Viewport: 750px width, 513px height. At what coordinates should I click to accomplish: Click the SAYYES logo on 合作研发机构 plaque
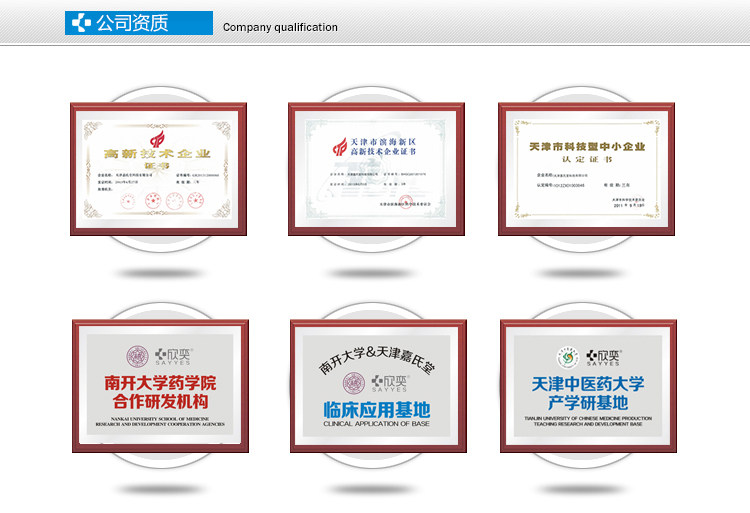(173, 357)
